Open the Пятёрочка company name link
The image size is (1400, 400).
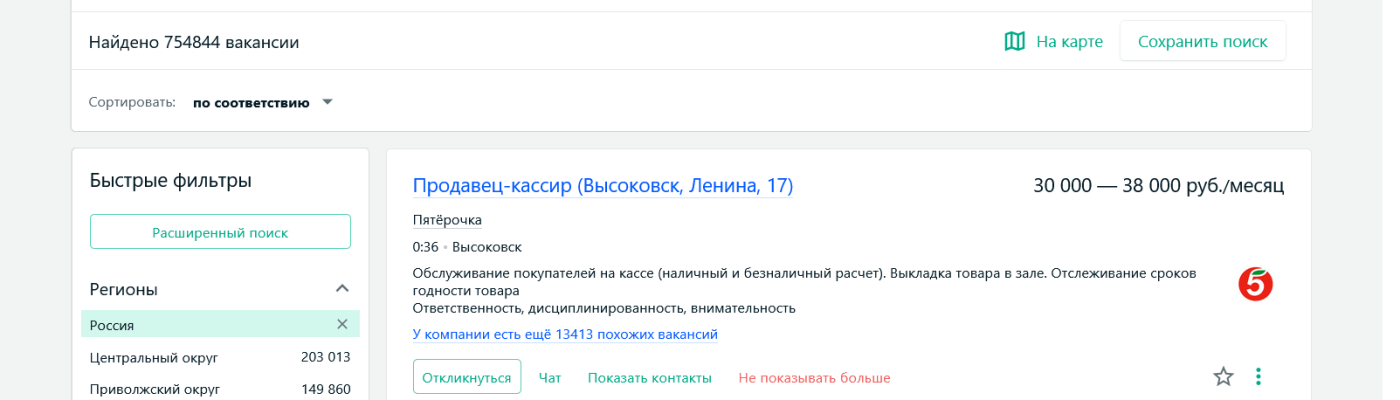[447, 219]
